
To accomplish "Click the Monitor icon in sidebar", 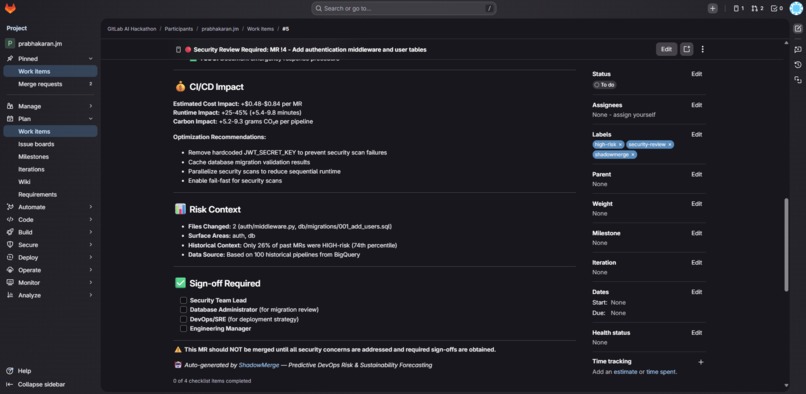I will coord(10,282).
